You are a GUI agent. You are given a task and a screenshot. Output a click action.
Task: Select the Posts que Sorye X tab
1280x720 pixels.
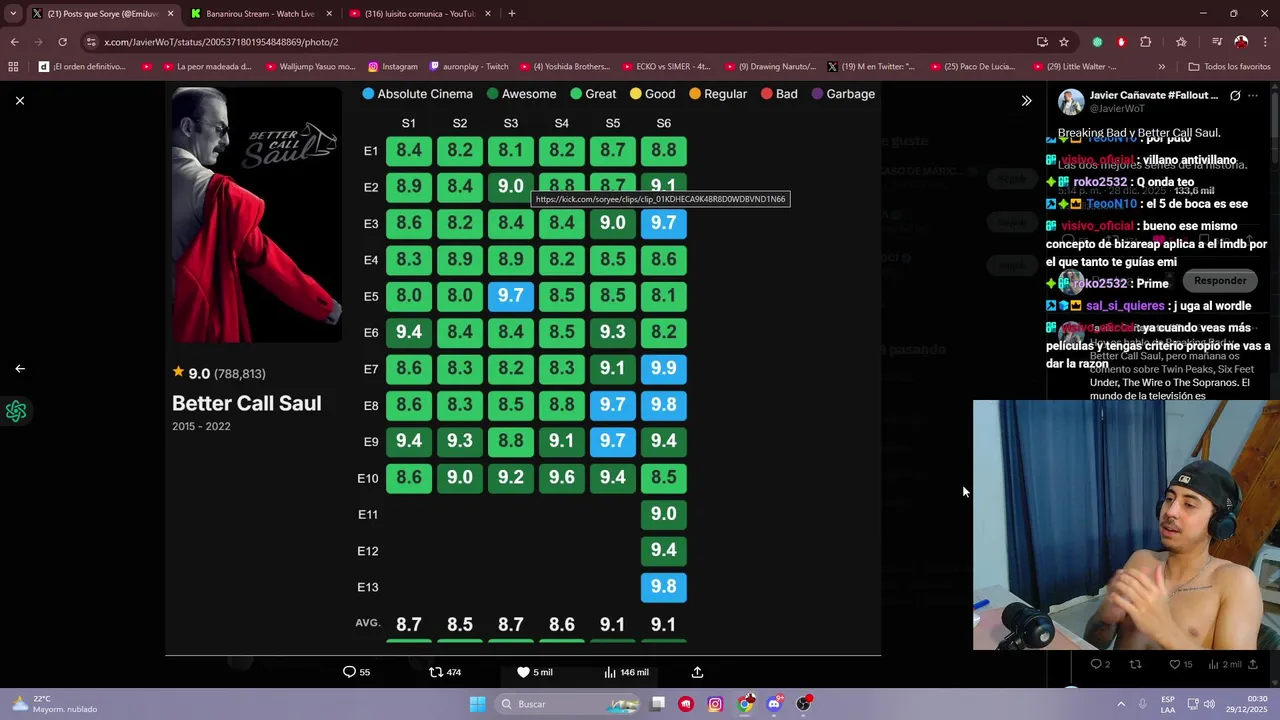pyautogui.click(x=102, y=14)
